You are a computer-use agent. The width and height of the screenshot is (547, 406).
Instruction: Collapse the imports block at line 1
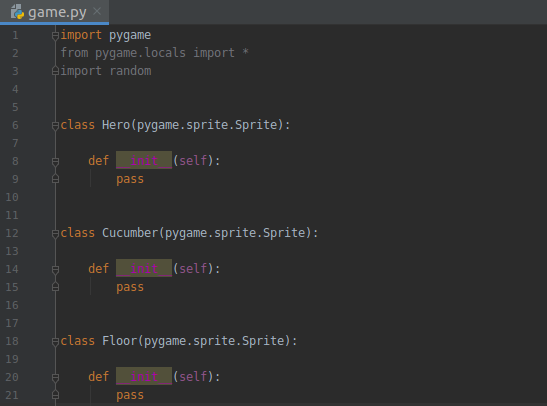pyautogui.click(x=55, y=36)
